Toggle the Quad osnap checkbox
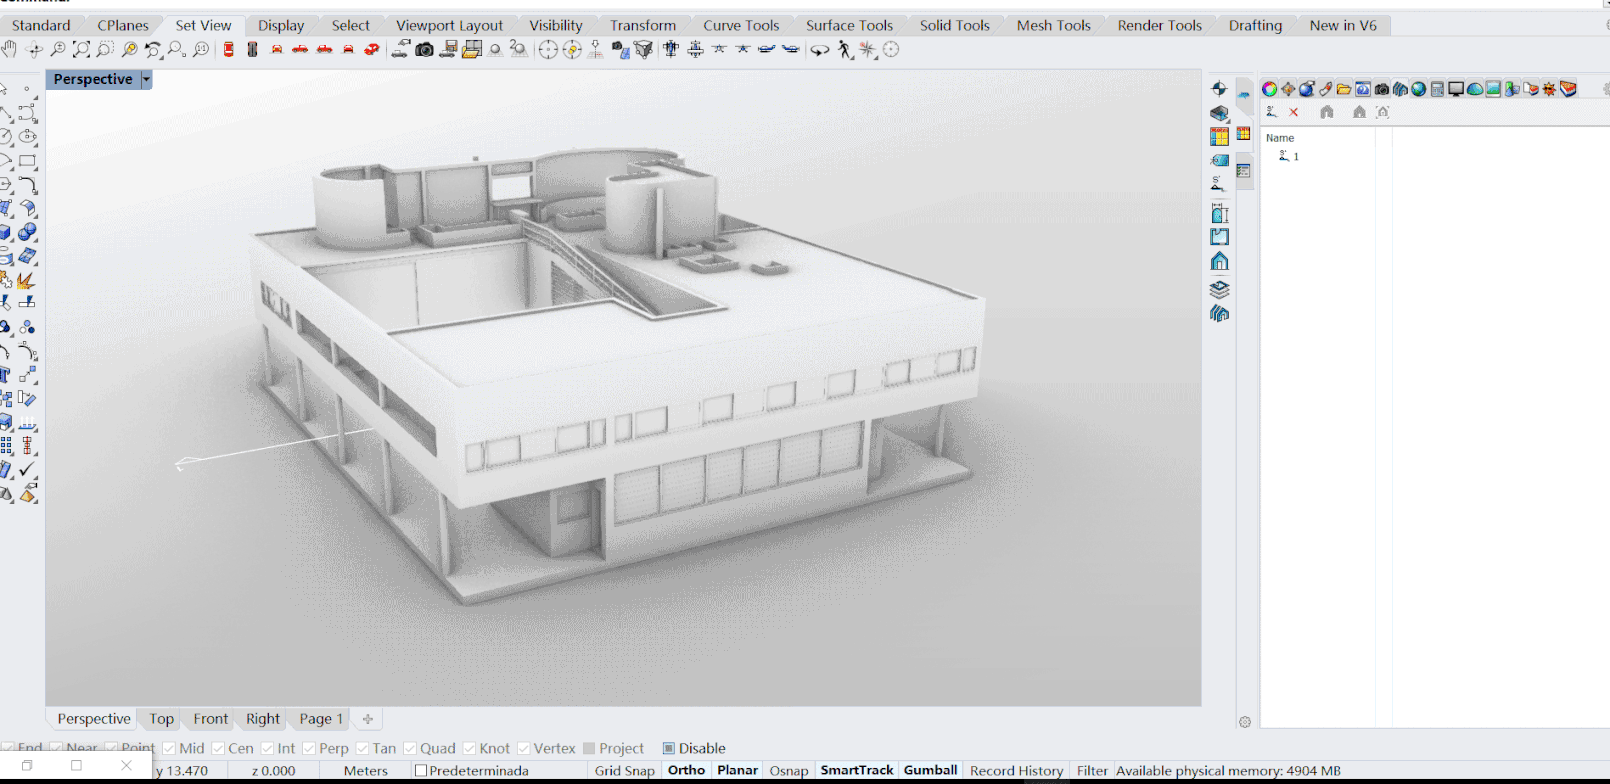This screenshot has height=784, width=1610. pyautogui.click(x=410, y=748)
